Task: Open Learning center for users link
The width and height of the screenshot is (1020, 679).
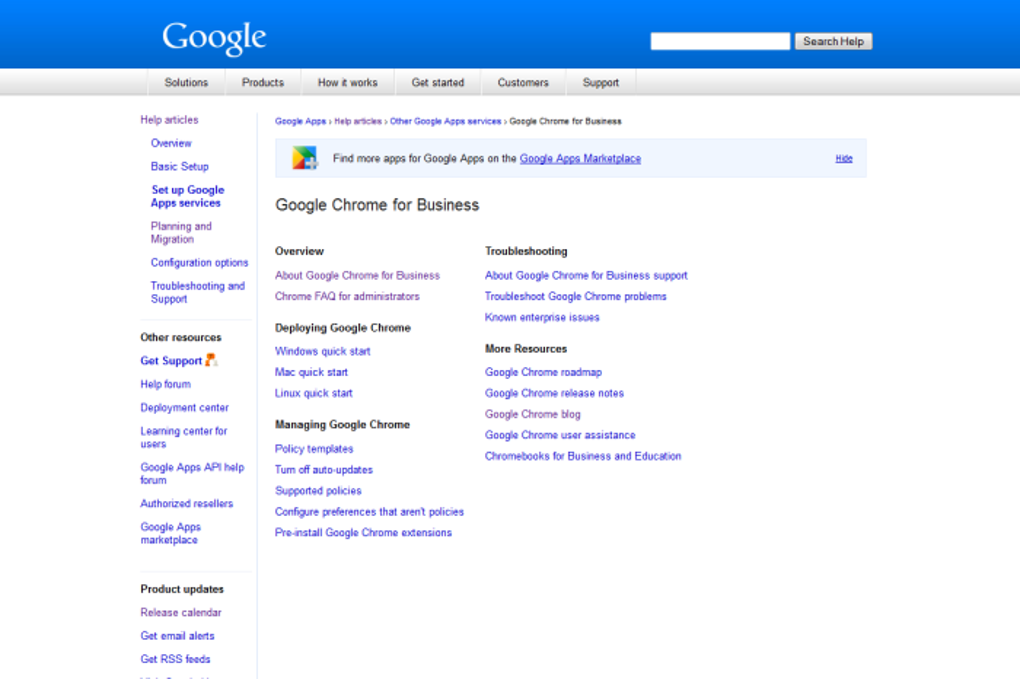Action: tap(184, 438)
